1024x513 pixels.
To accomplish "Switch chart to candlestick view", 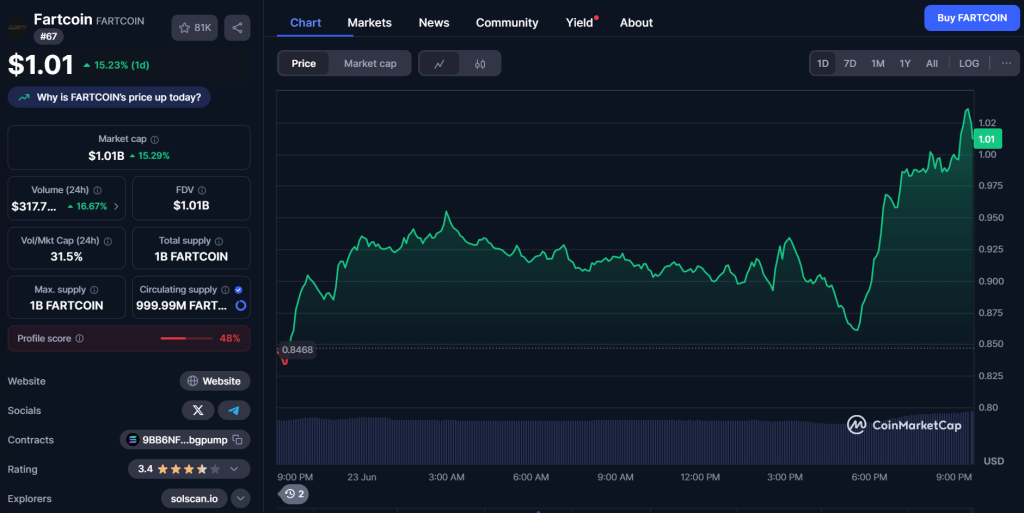I will click(x=480, y=64).
